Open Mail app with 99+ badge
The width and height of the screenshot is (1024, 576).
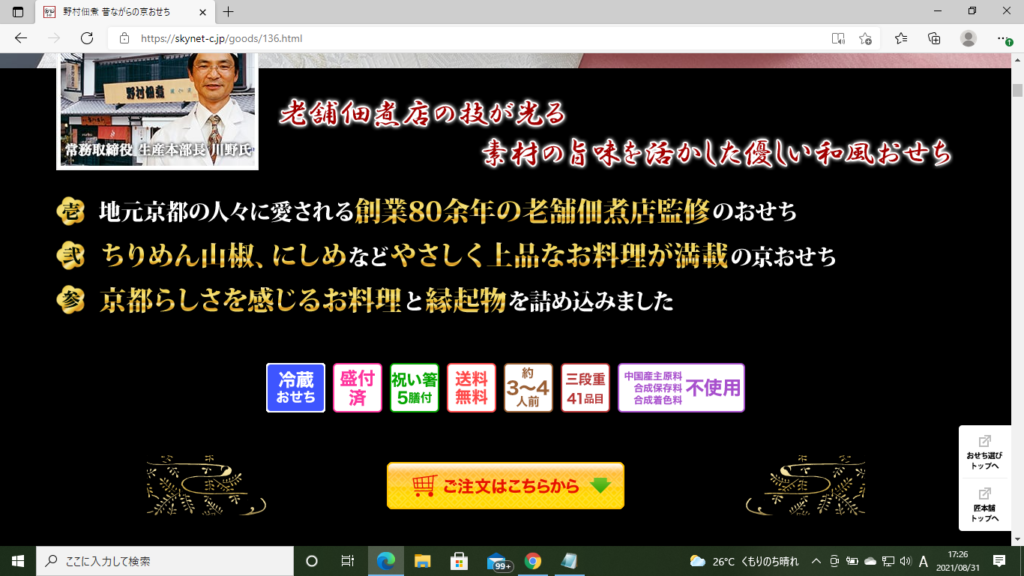coord(498,562)
